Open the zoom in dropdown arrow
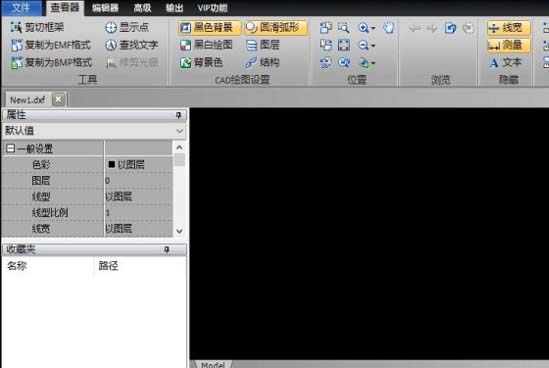Image resolution: width=549 pixels, height=368 pixels. tap(373, 28)
